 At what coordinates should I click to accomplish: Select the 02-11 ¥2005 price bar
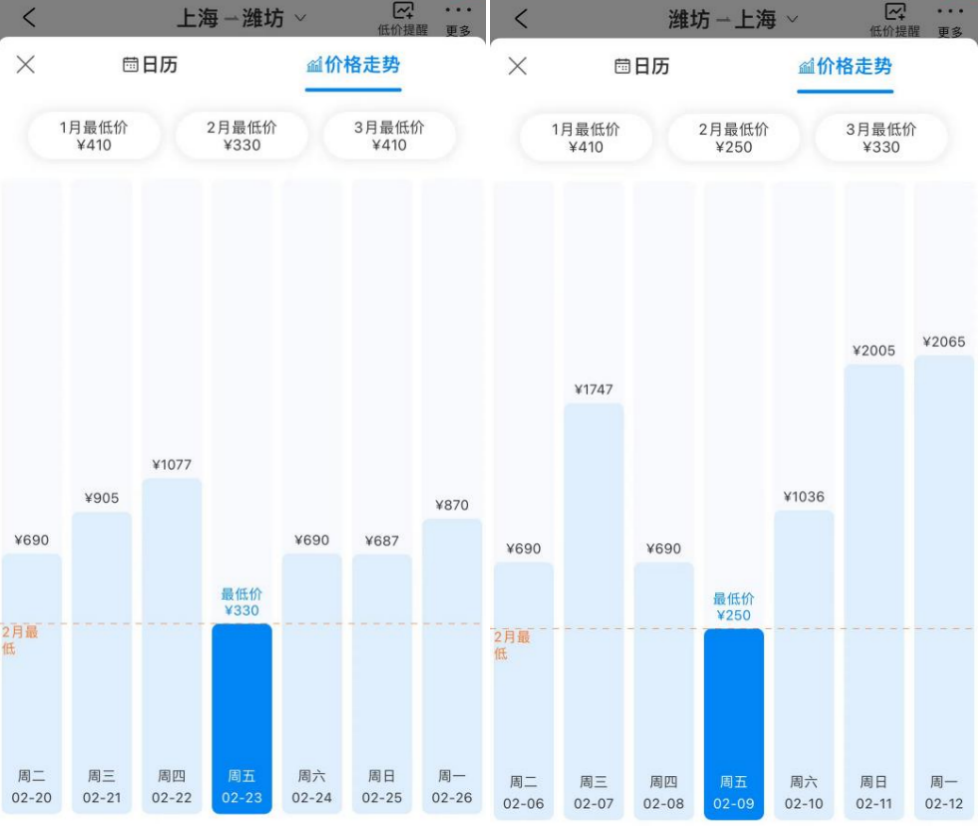(x=874, y=592)
